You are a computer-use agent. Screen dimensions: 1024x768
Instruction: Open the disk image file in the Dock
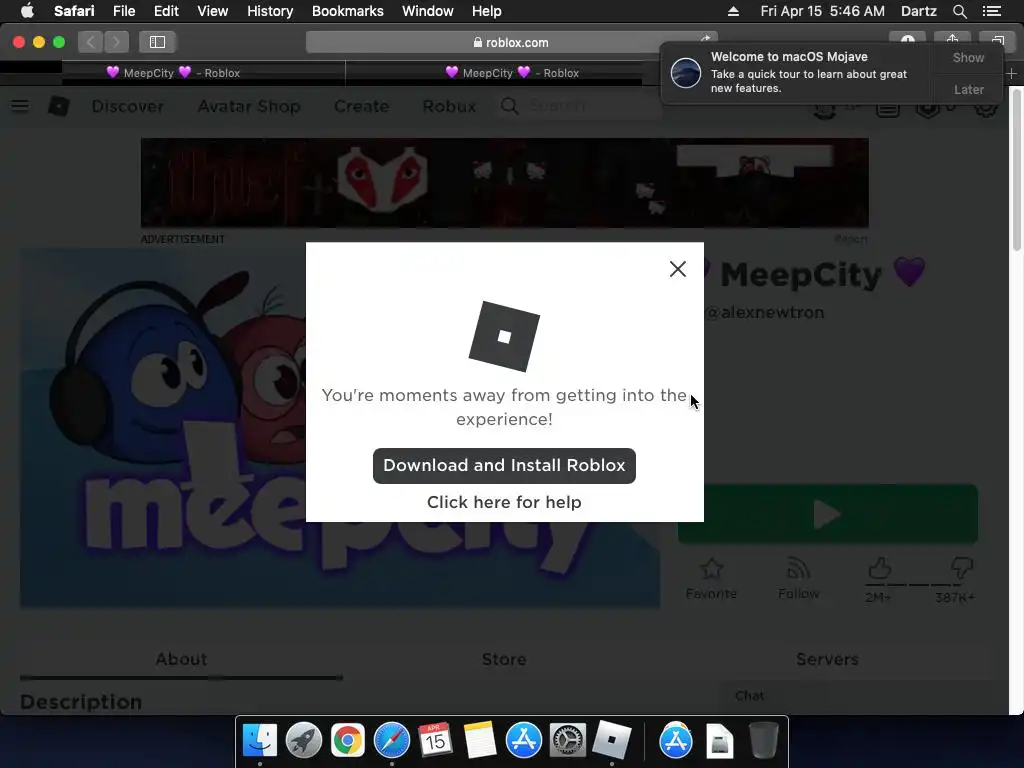(720, 741)
